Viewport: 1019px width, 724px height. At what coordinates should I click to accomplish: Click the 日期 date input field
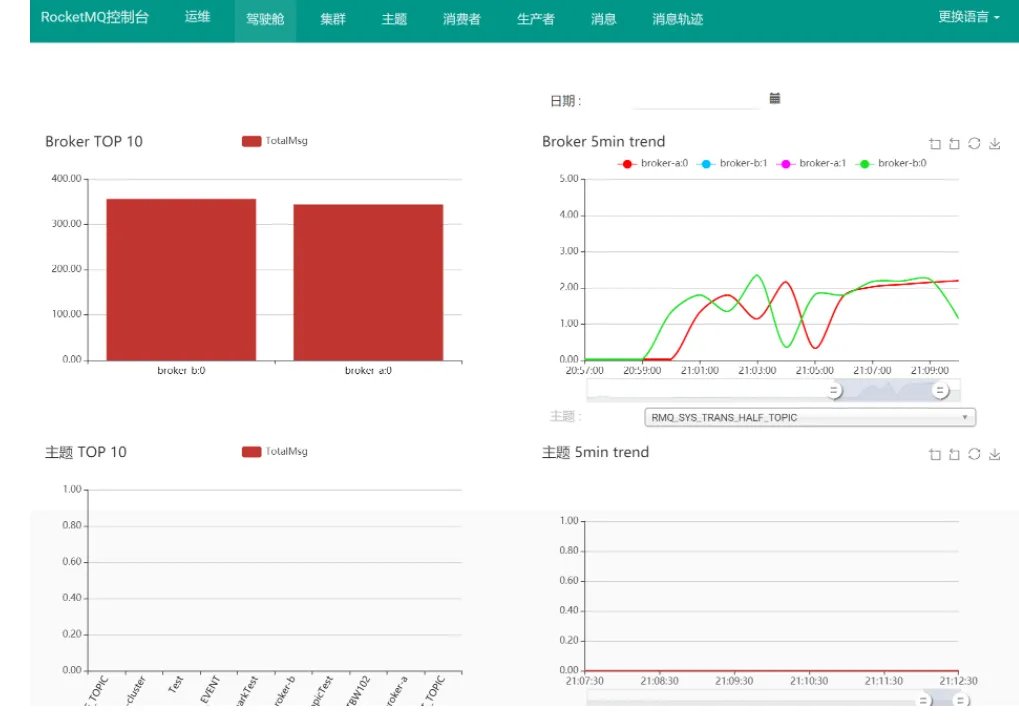pyautogui.click(x=695, y=99)
